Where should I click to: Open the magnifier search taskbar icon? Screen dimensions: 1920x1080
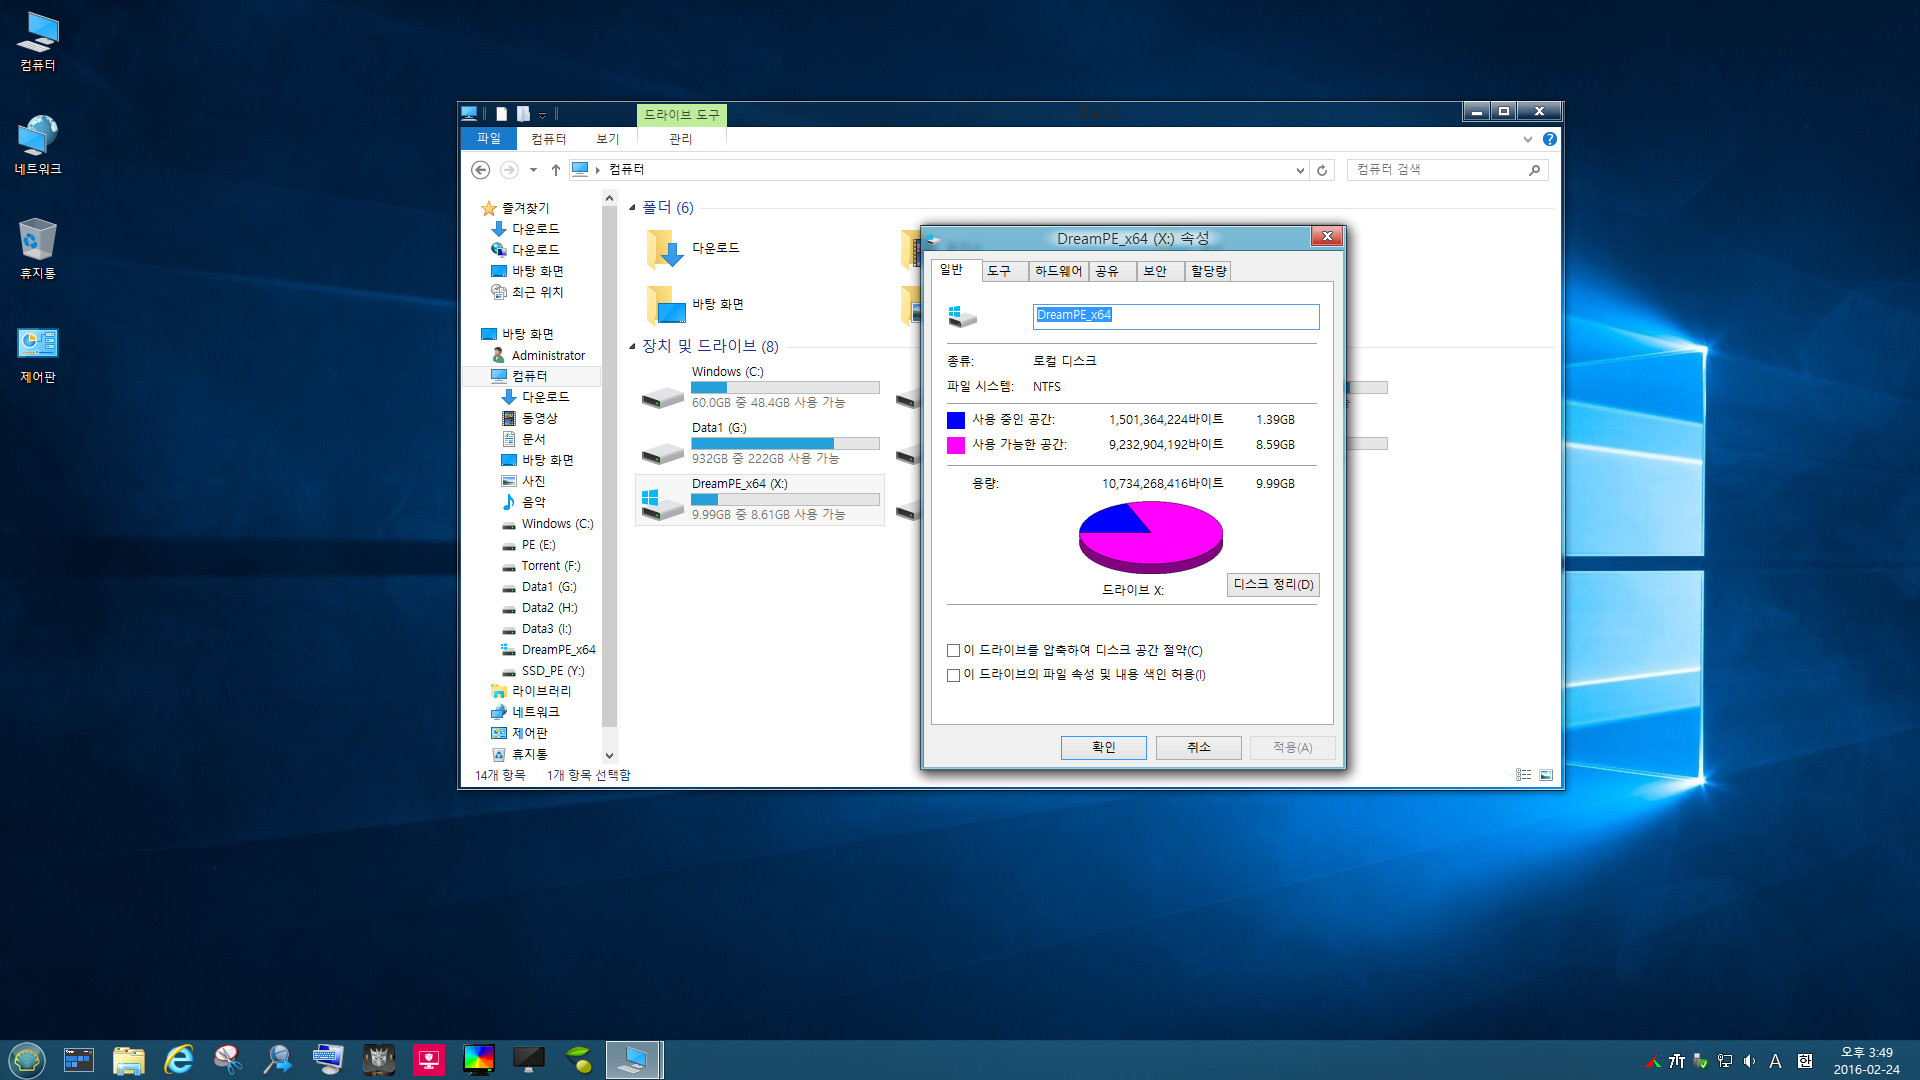pyautogui.click(x=279, y=1059)
